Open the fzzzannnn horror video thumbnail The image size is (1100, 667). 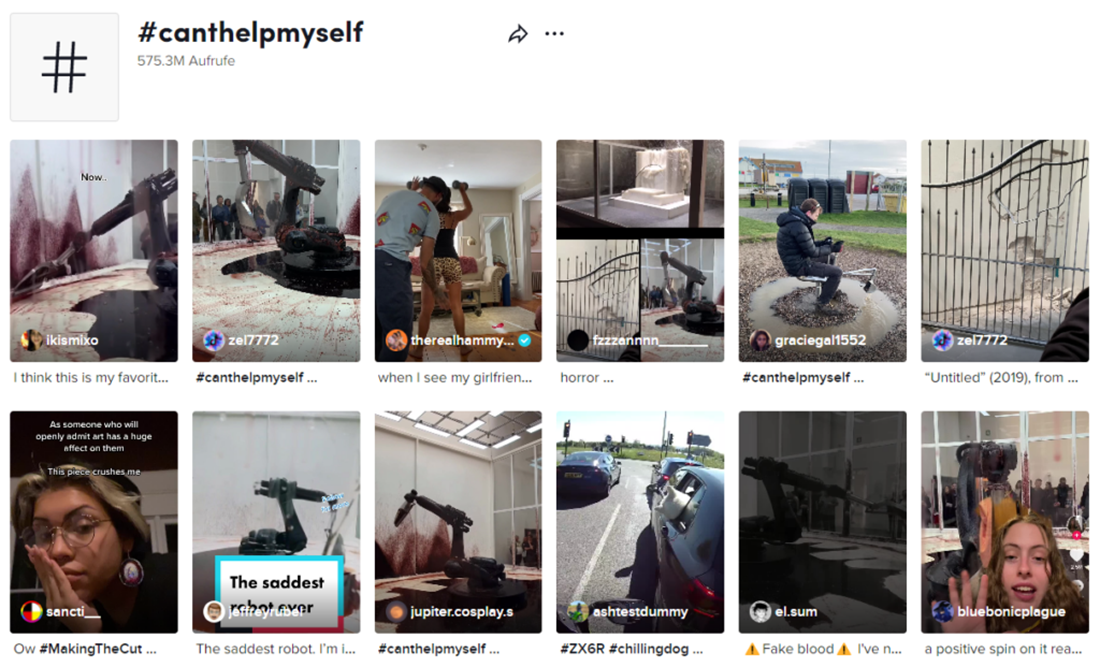click(x=640, y=250)
